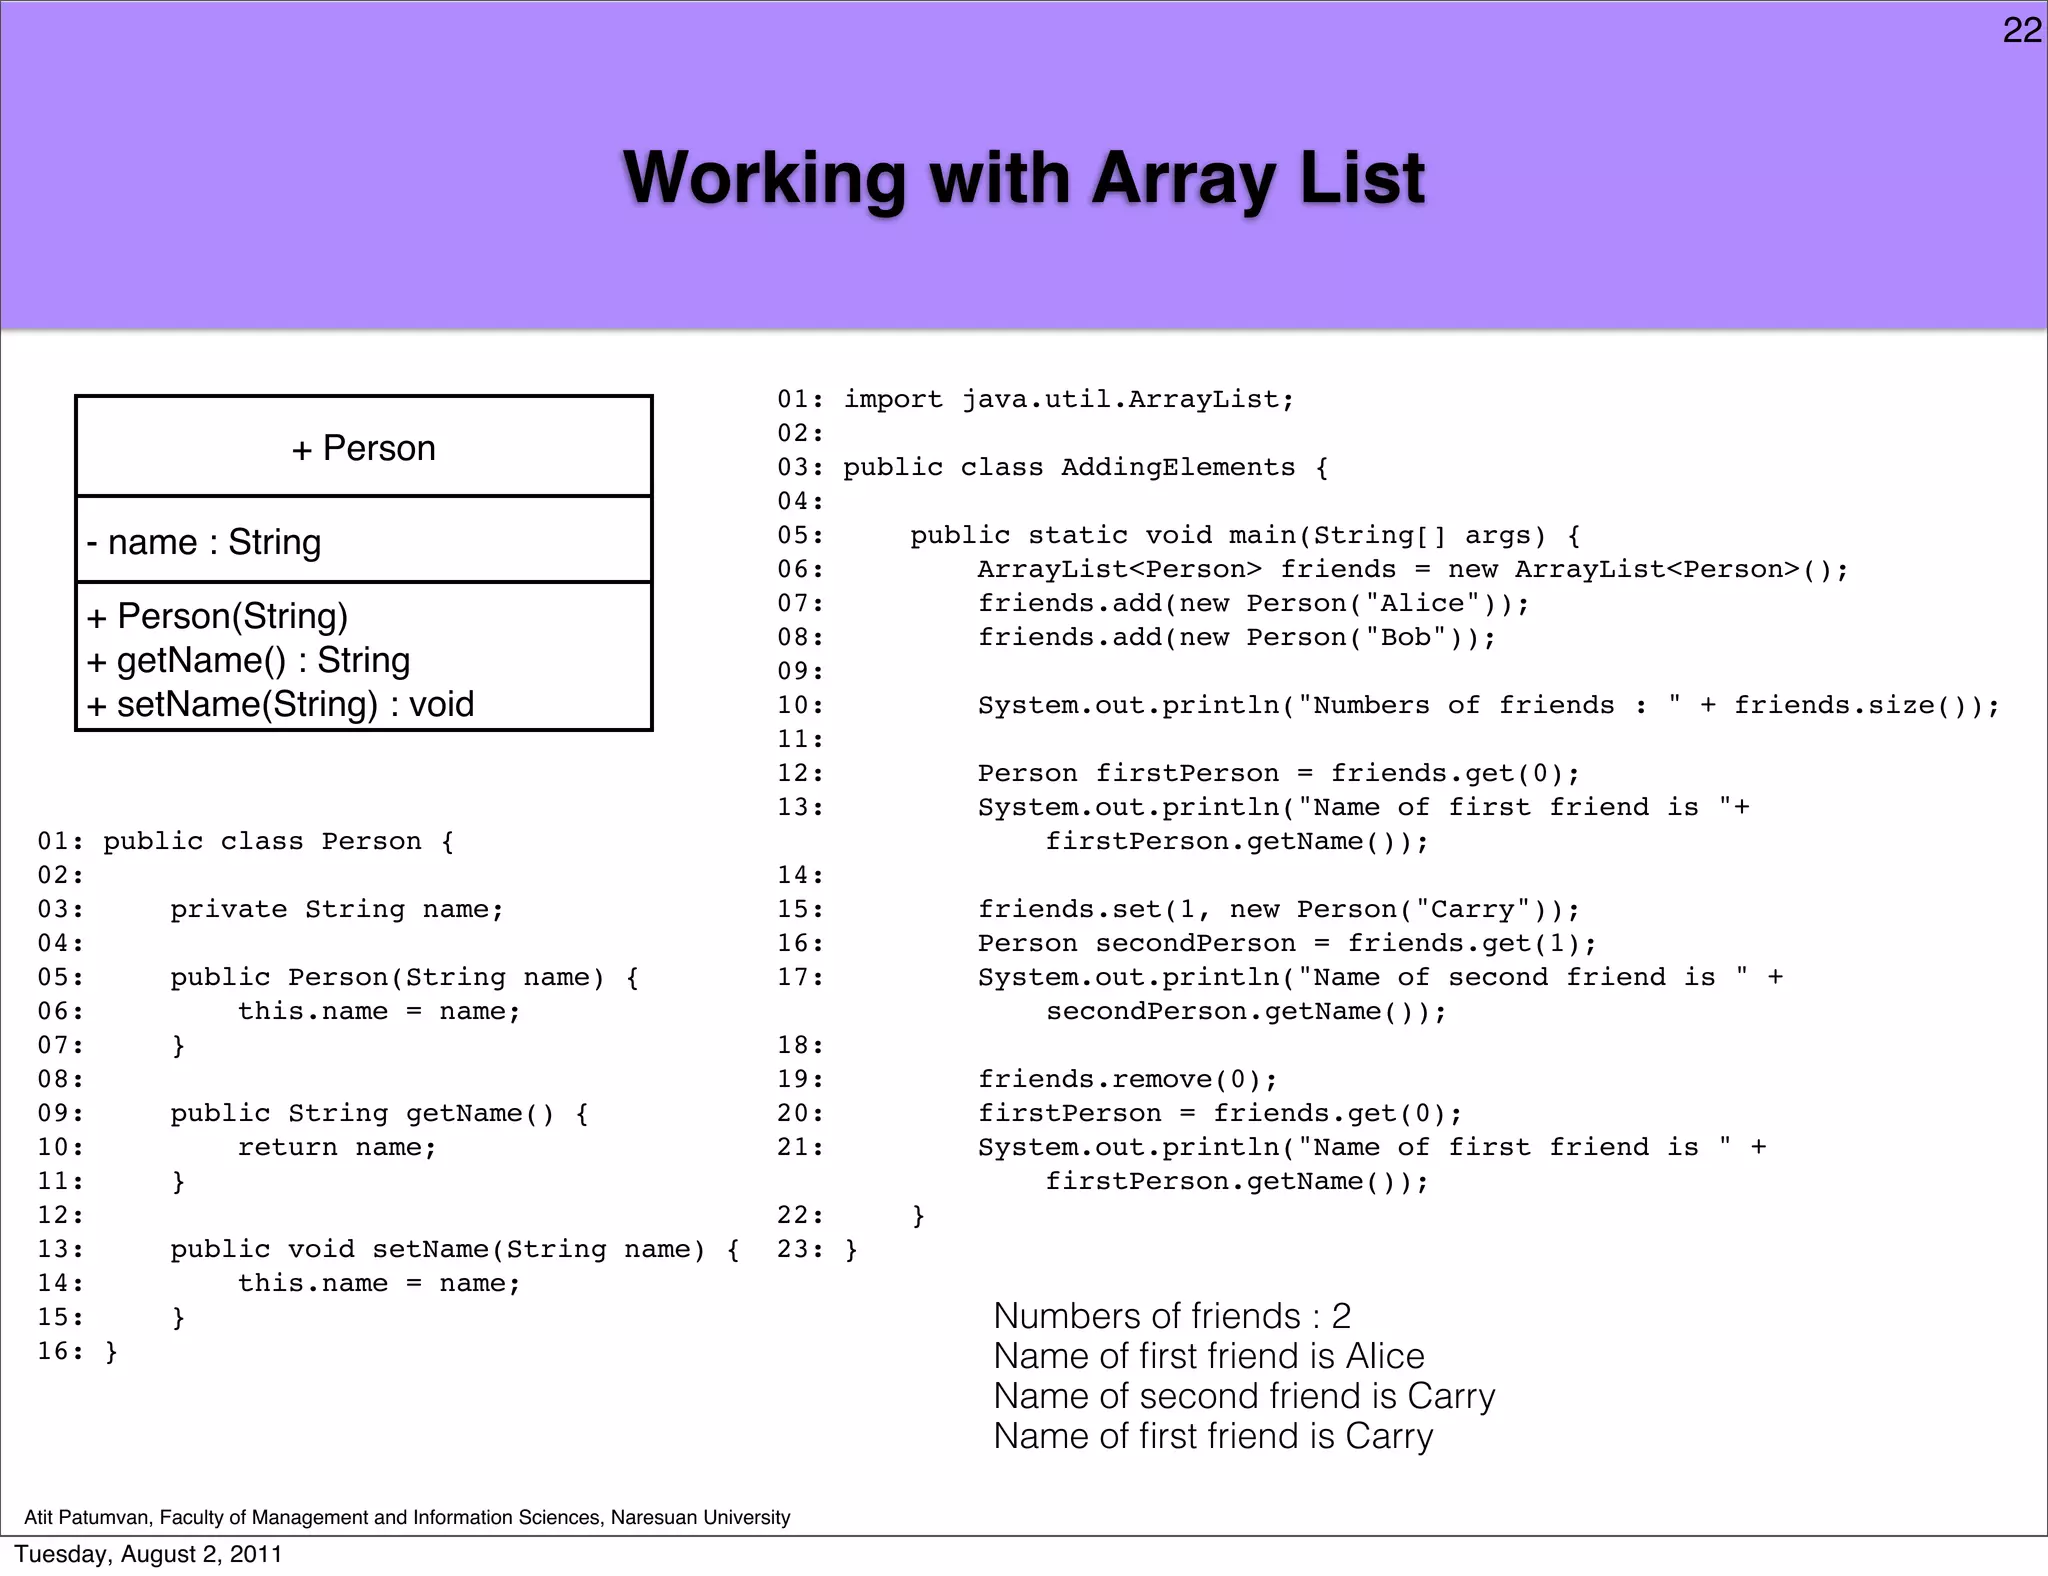The width and height of the screenshot is (2048, 1576).
Task: Click the line "public String getName() {"
Action: click(x=379, y=1114)
